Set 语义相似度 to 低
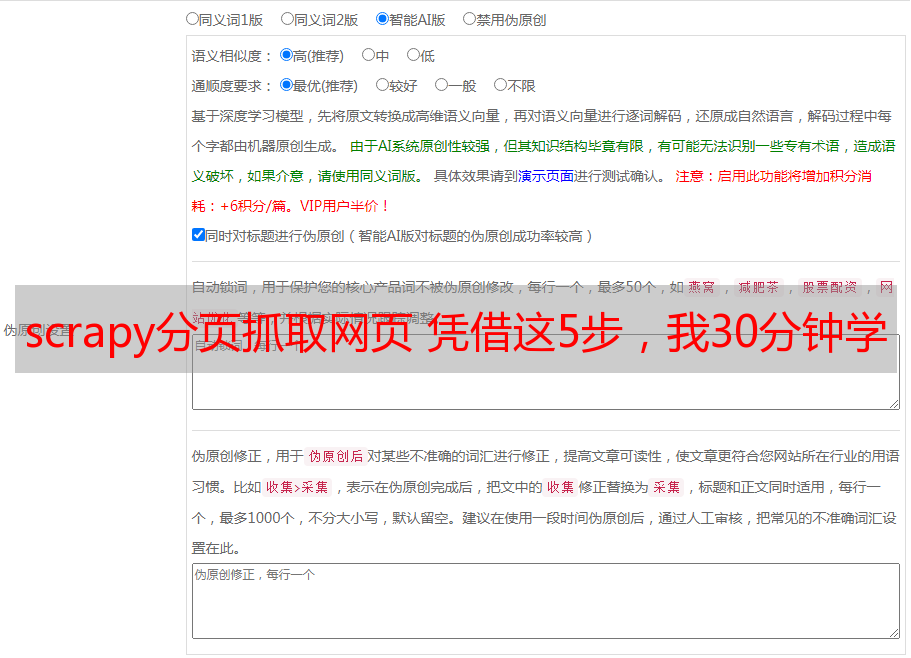The height and width of the screenshot is (658, 911). tap(413, 55)
